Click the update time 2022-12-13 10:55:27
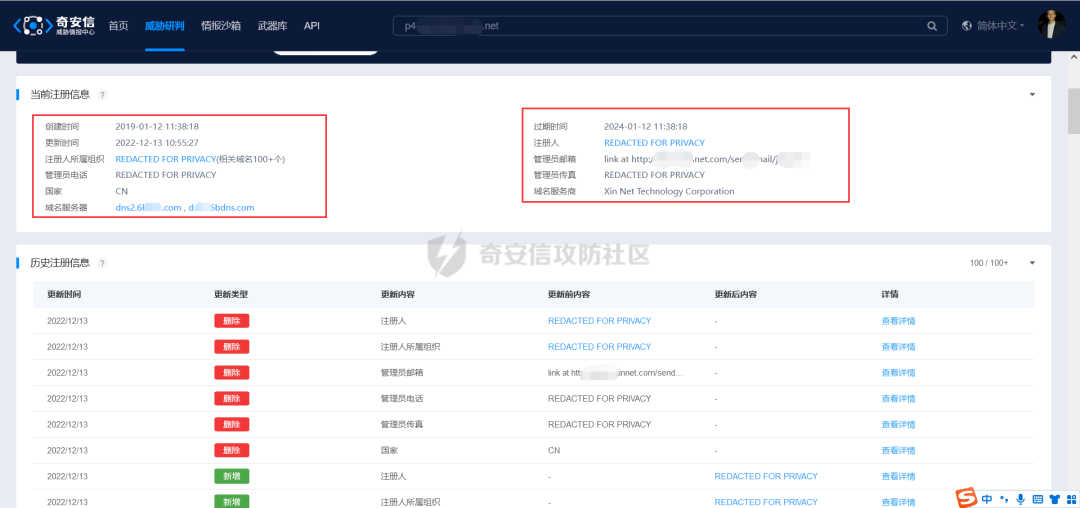Screen dimensions: 1080x508 pos(157,143)
